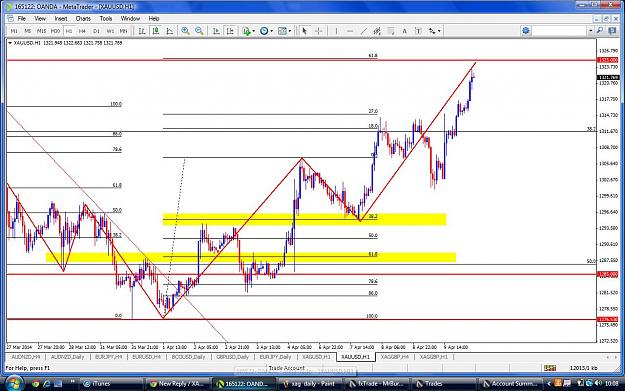
Task: Switch to the XAGGBP,H4 chart tab
Action: coord(395,357)
